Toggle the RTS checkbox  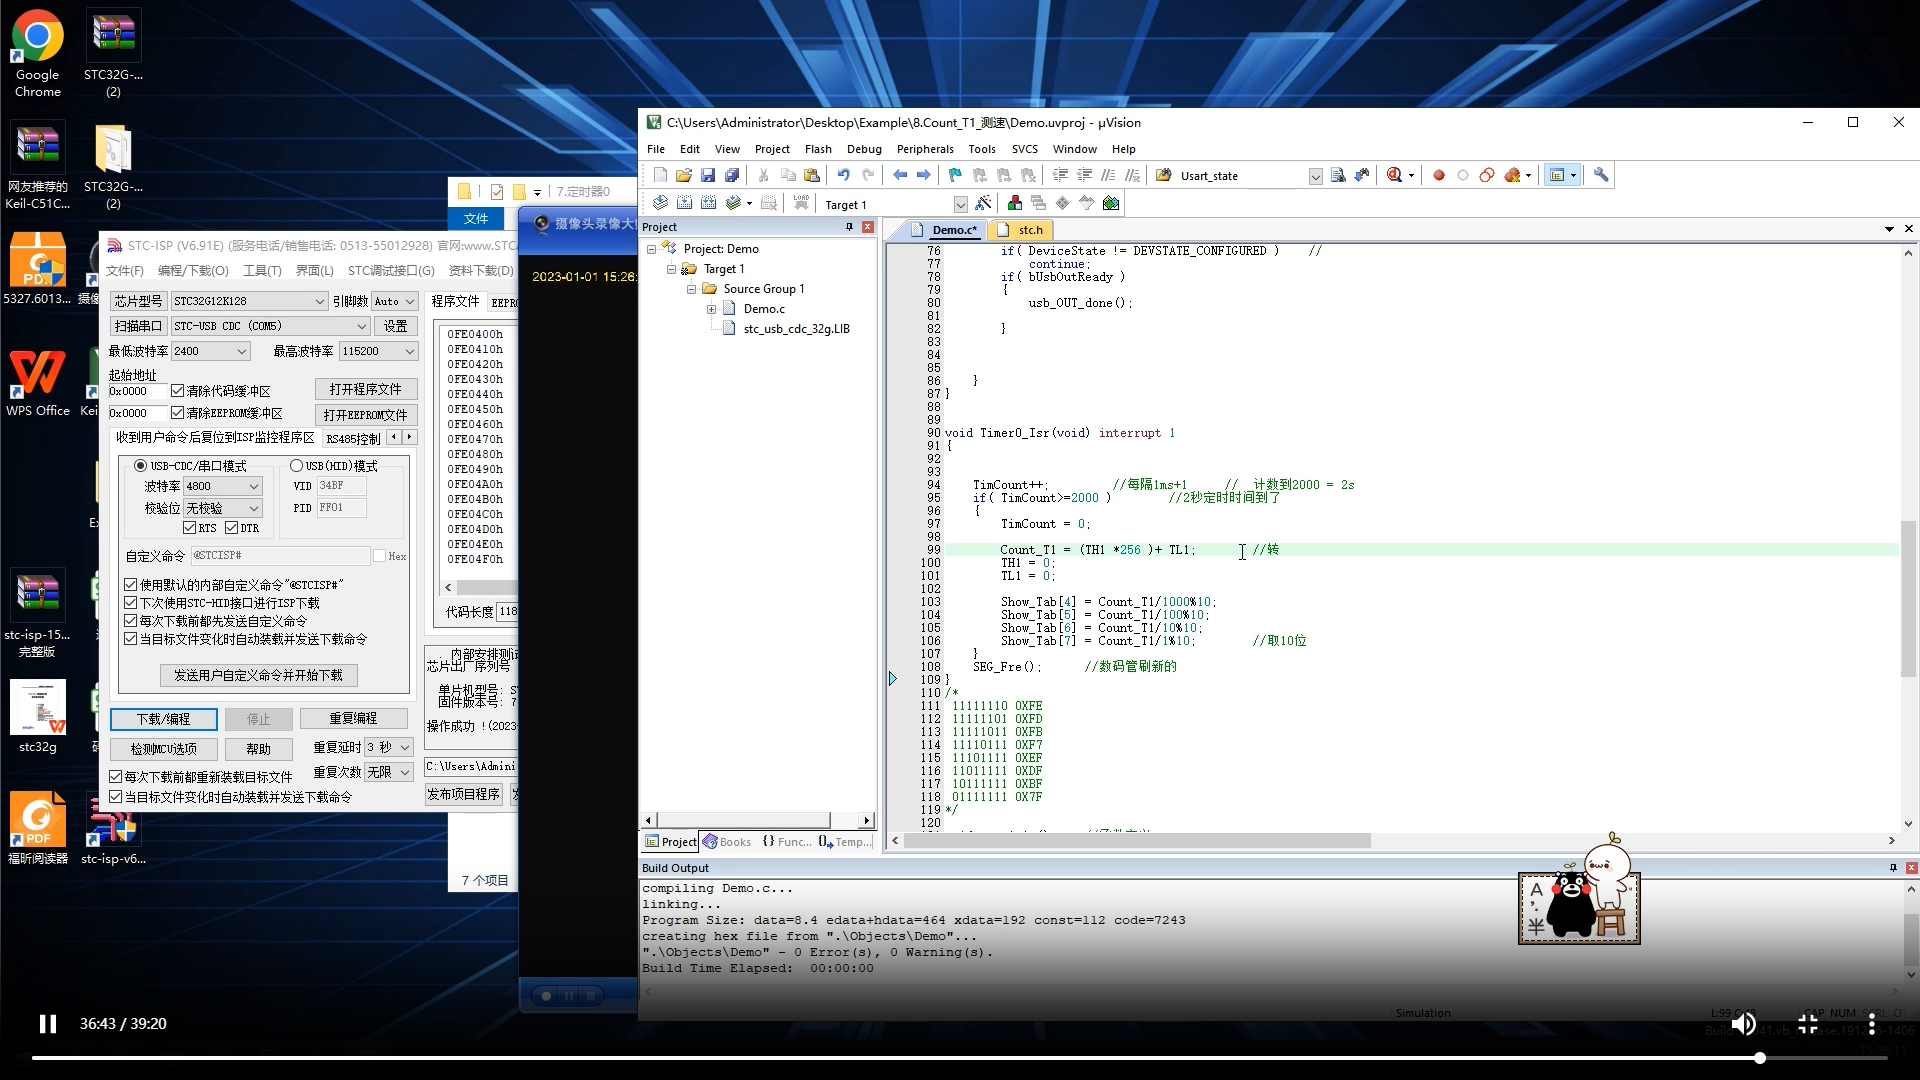190,528
